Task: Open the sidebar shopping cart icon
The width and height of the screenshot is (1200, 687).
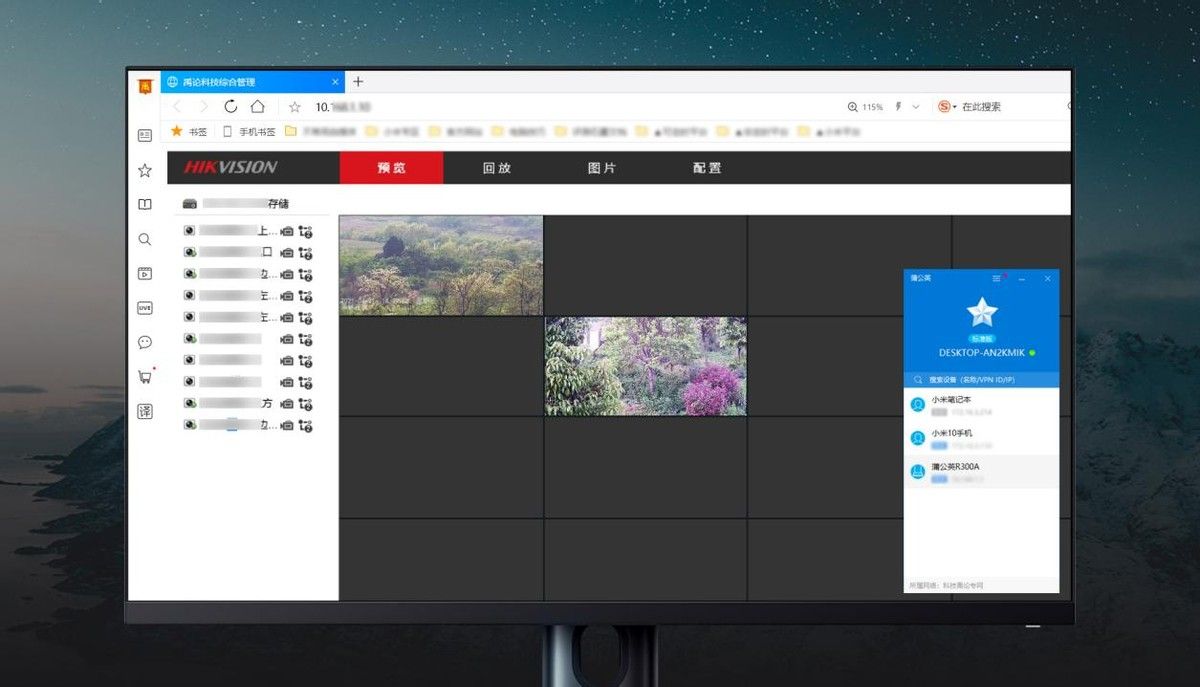Action: 145,377
